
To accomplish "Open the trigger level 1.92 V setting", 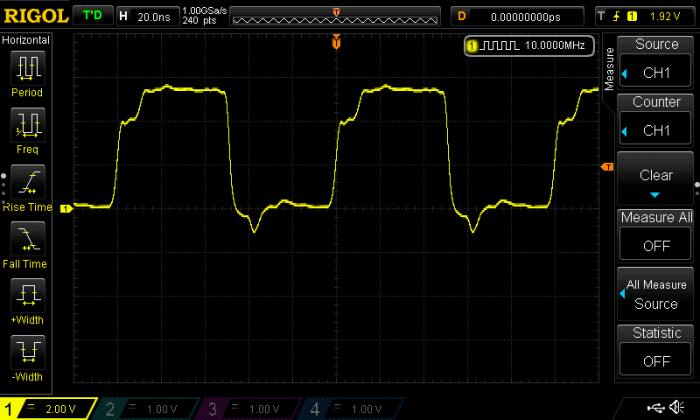I will (665, 17).
